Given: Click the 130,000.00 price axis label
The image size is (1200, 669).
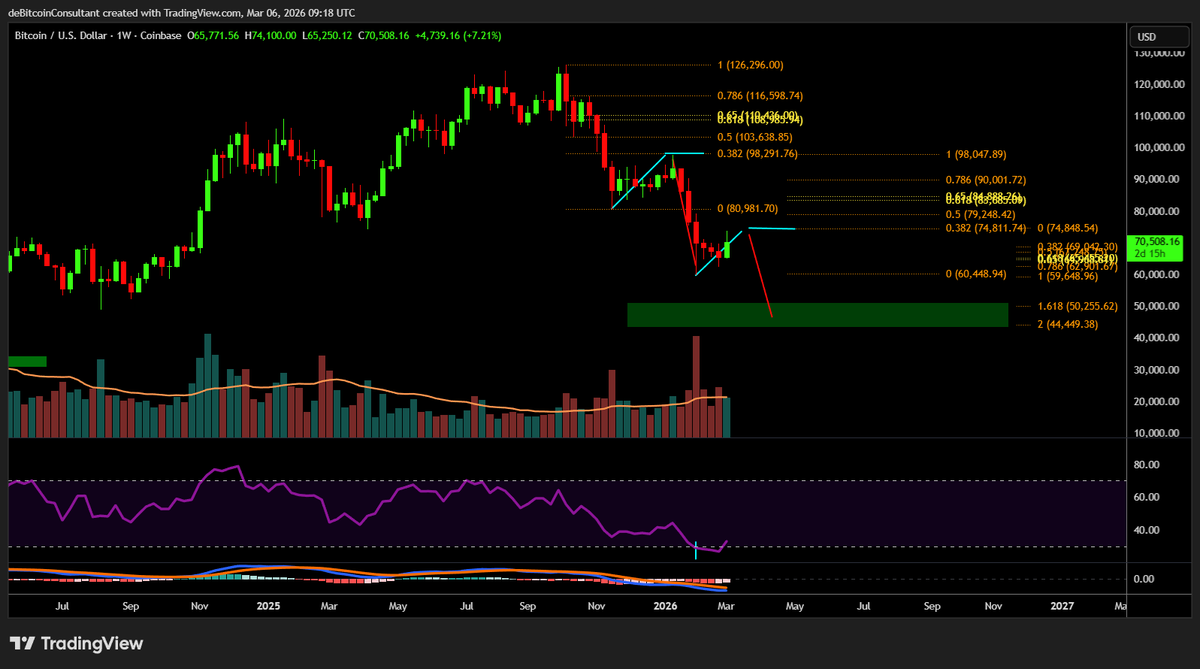Looking at the screenshot, I should [x=1159, y=52].
